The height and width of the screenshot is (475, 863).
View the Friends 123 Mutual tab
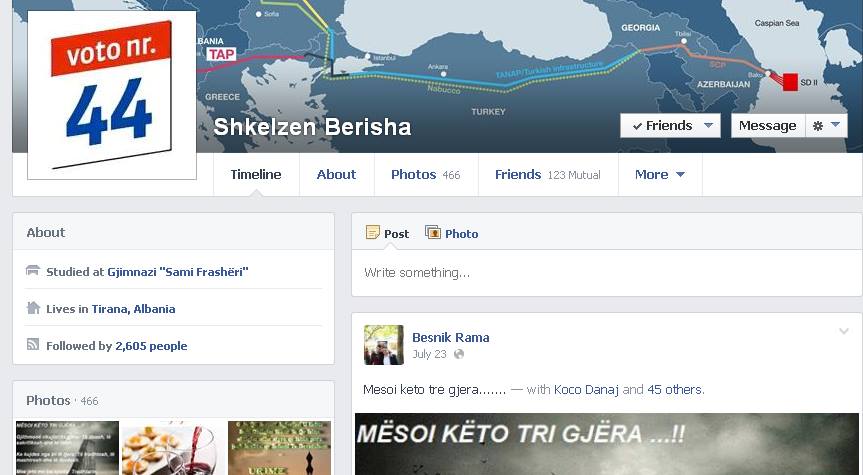pyautogui.click(x=547, y=174)
